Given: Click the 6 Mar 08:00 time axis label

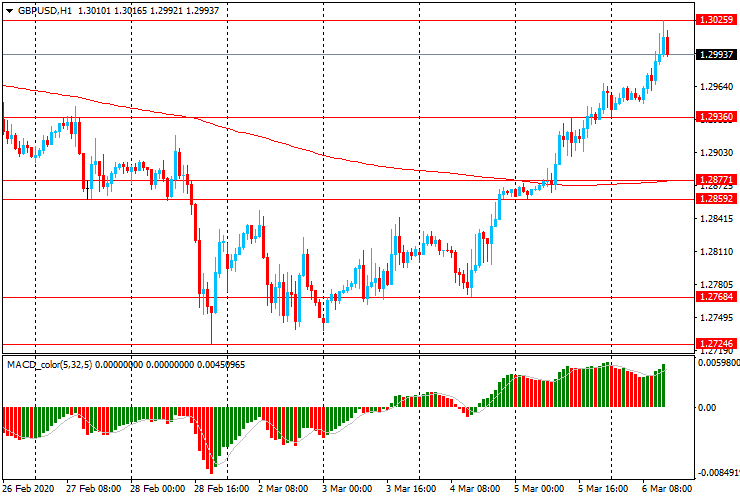Looking at the screenshot, I should click(x=666, y=490).
